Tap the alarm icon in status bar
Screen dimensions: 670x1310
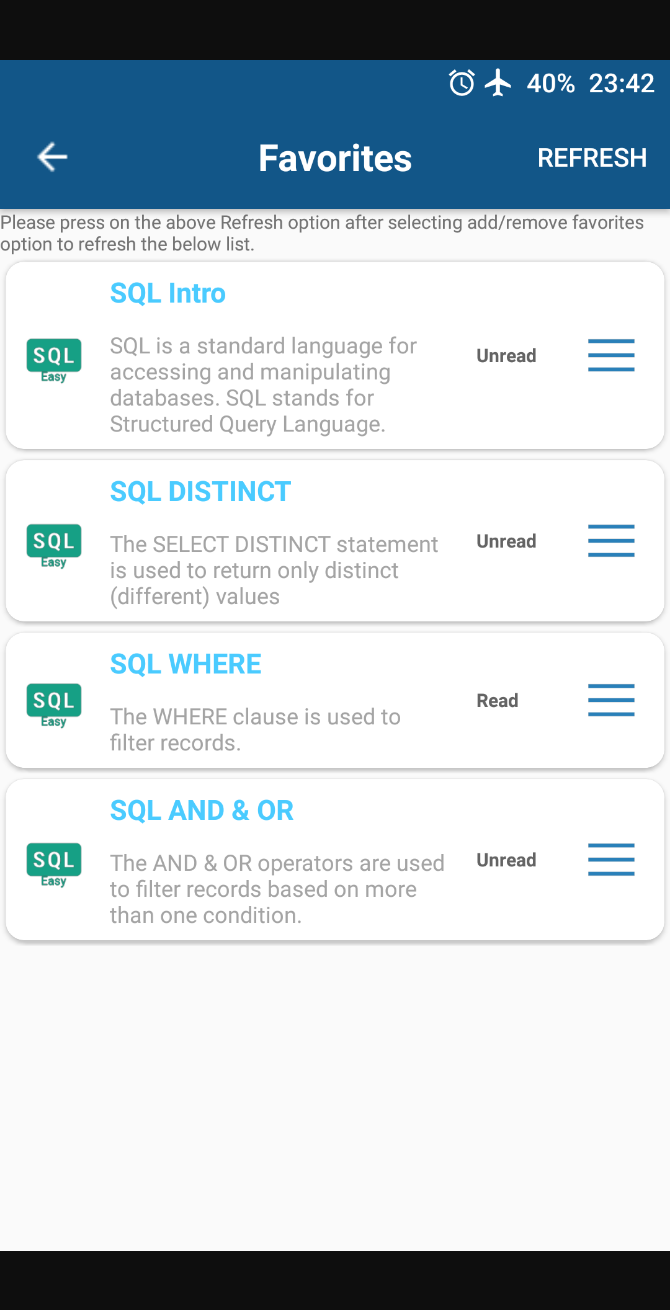[x=461, y=83]
